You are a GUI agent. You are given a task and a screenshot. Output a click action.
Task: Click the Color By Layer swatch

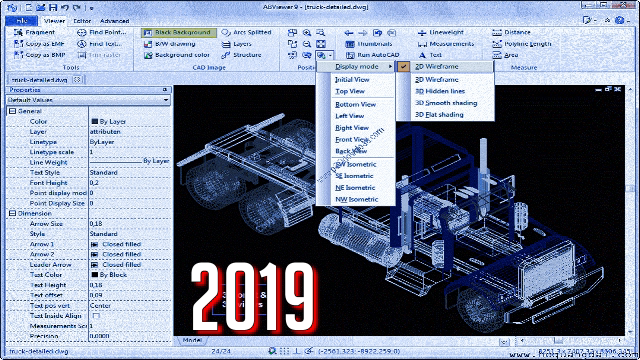(95, 122)
